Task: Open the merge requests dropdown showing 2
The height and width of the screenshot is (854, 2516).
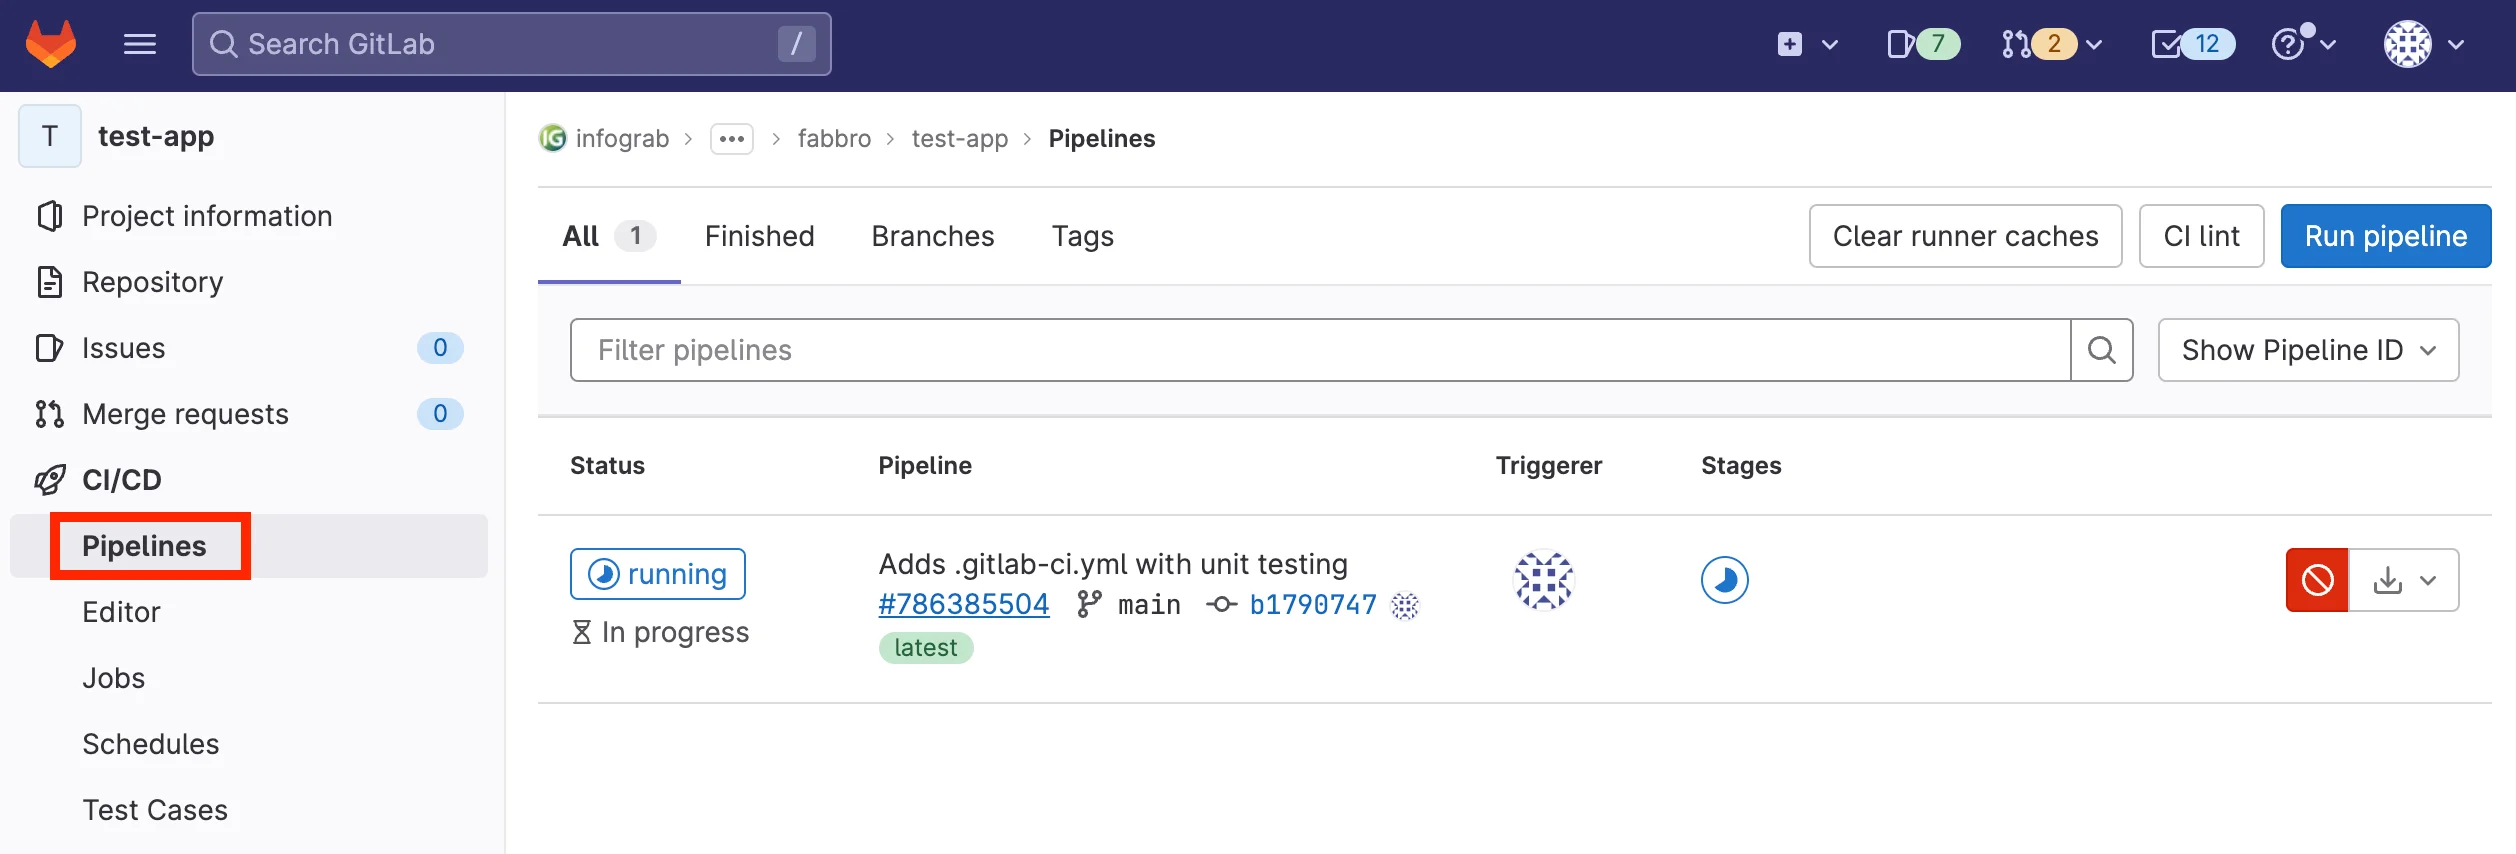Action: click(2052, 44)
